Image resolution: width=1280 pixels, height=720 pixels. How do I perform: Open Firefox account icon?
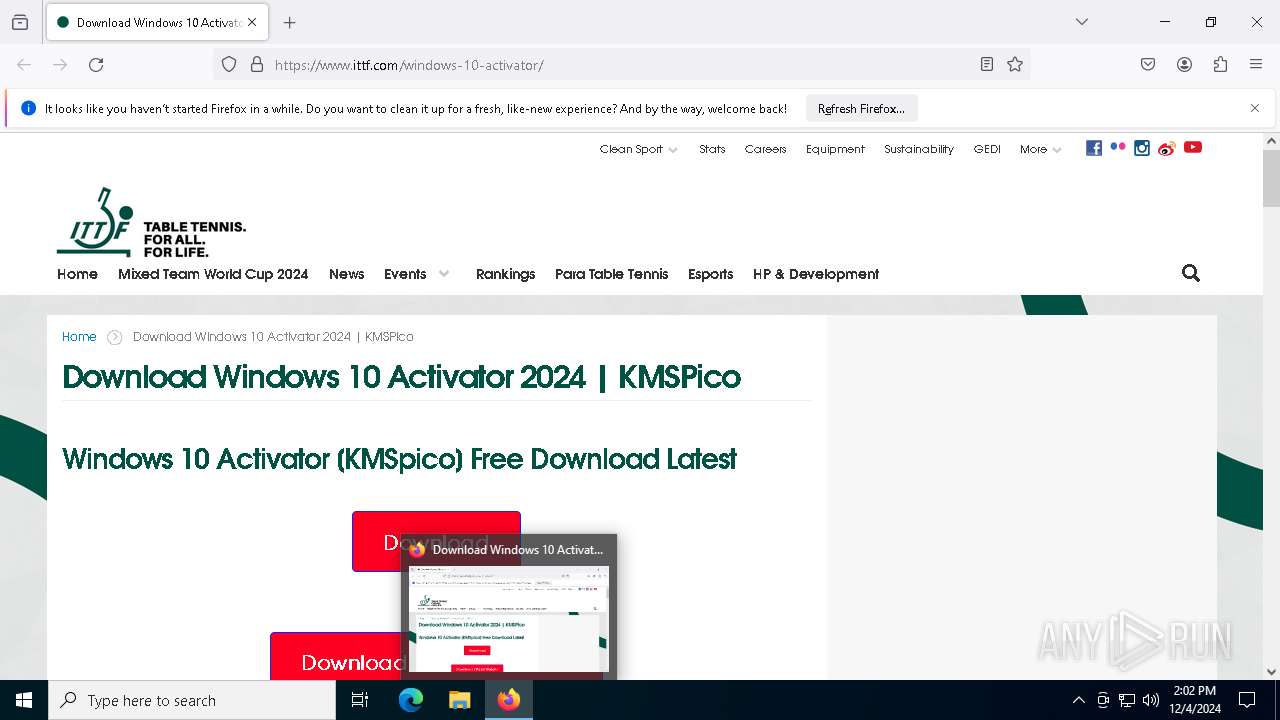[x=1184, y=65]
